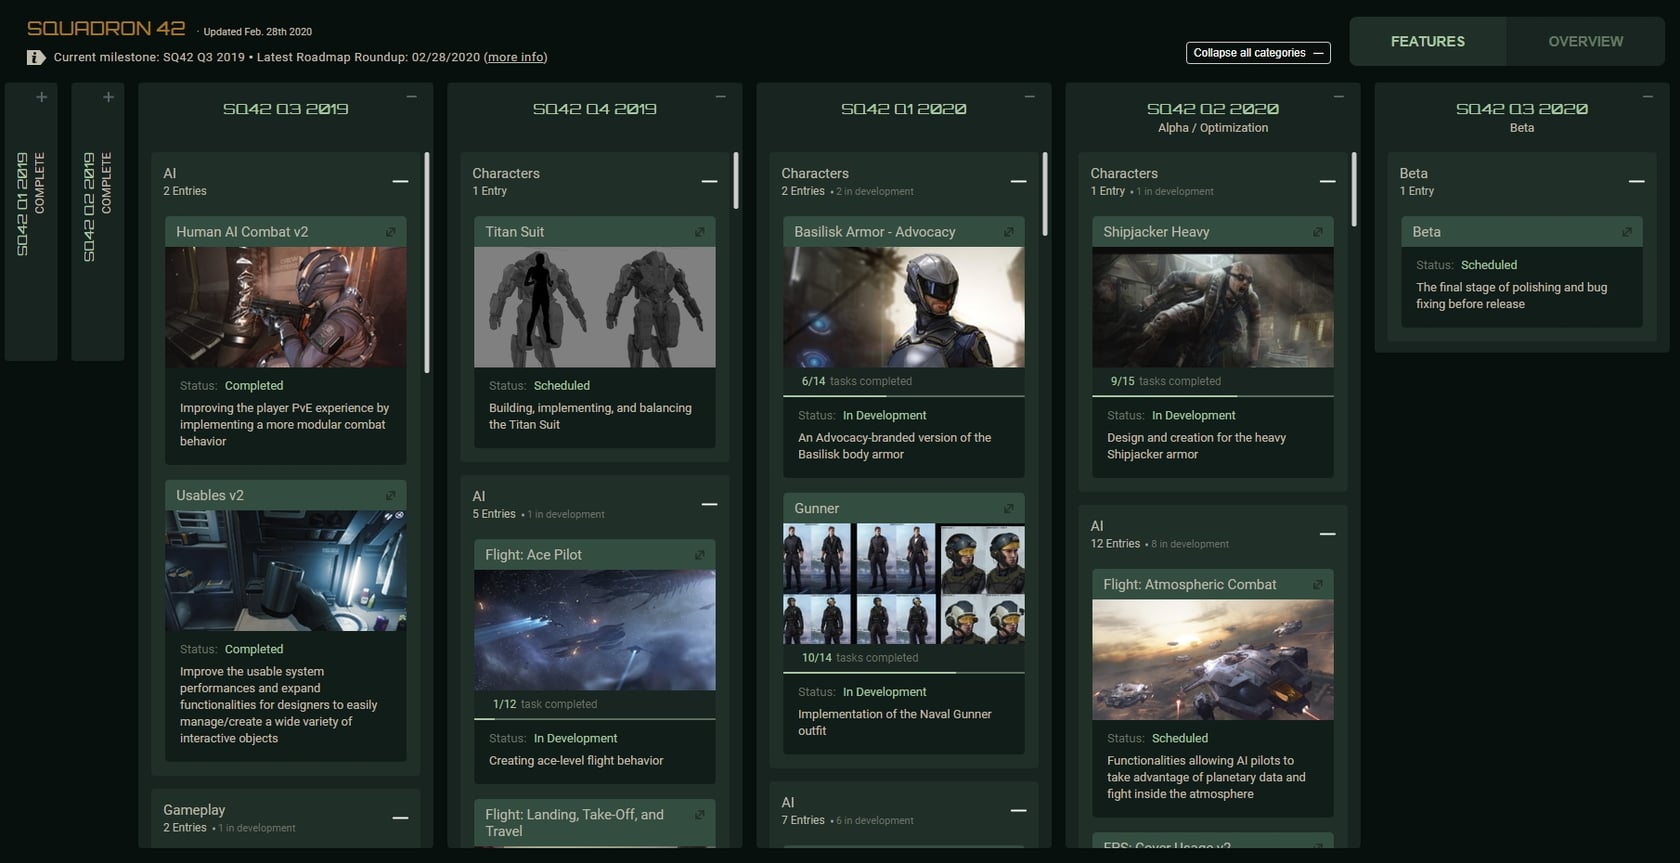Viewport: 1680px width, 863px height.
Task: Collapse the AI category in Q3 2019
Action: (400, 181)
